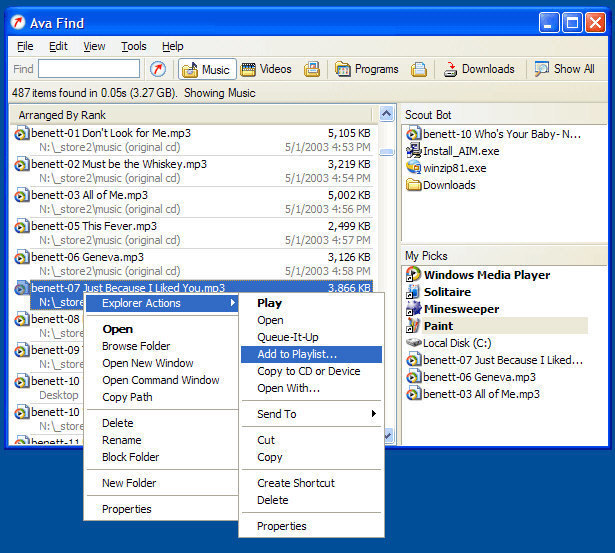This screenshot has width=615, height=553.
Task: Expand the Explorer Actions submenu
Action: pyautogui.click(x=162, y=303)
